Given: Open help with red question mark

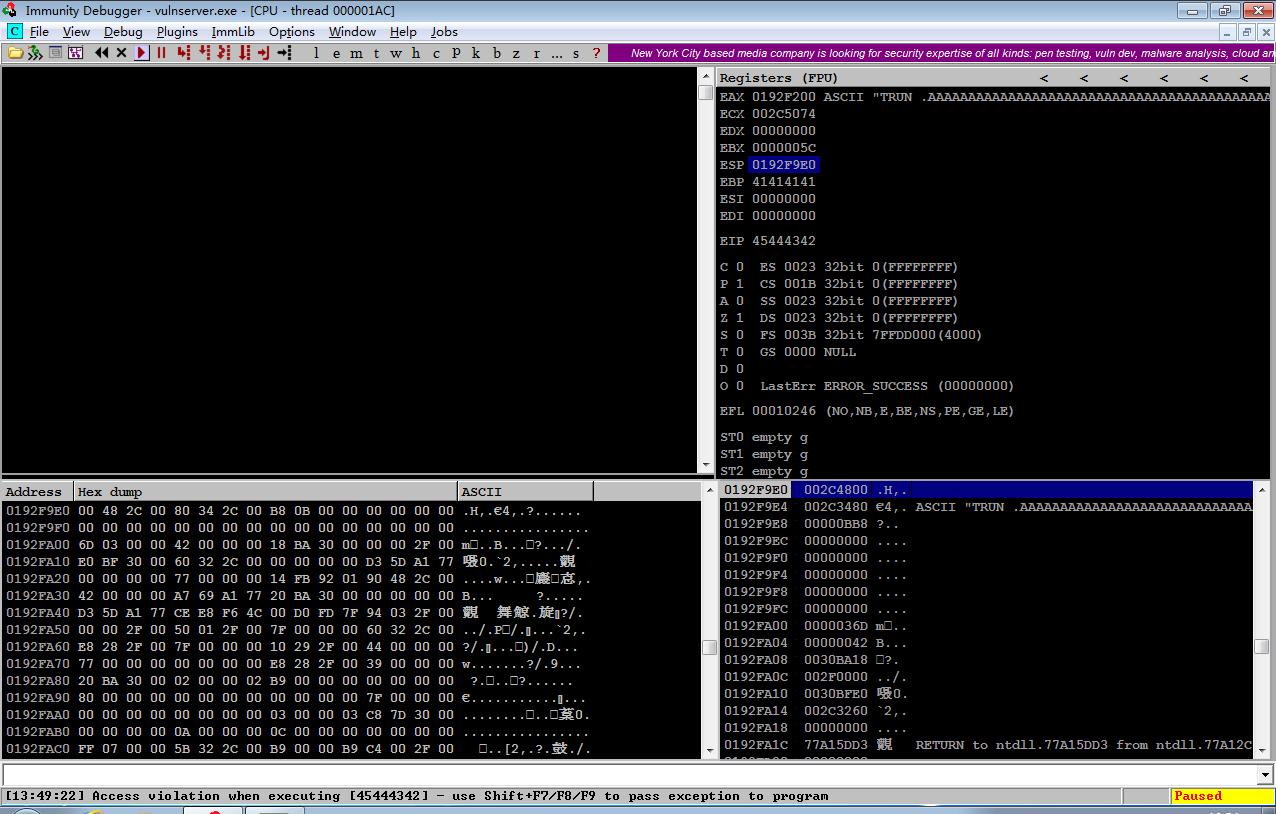Looking at the screenshot, I should point(597,53).
